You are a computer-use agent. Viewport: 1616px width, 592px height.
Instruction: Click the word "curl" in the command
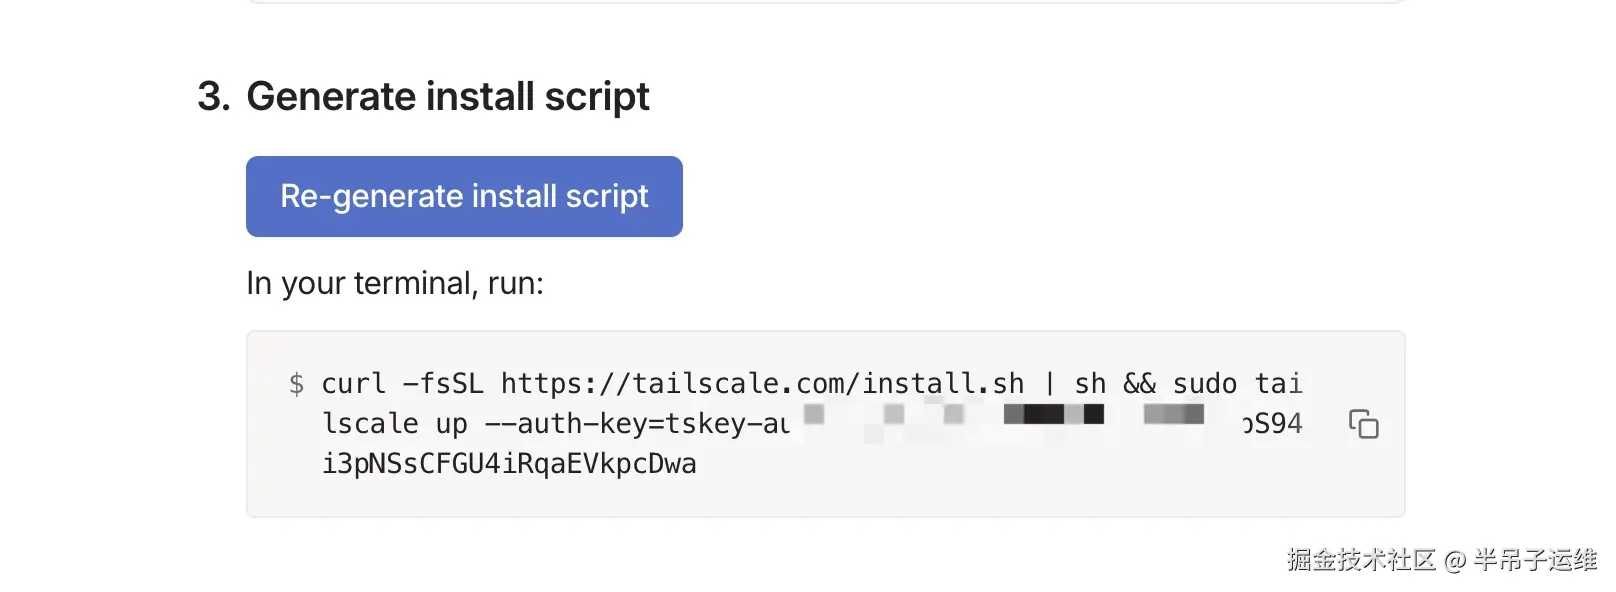pos(353,384)
